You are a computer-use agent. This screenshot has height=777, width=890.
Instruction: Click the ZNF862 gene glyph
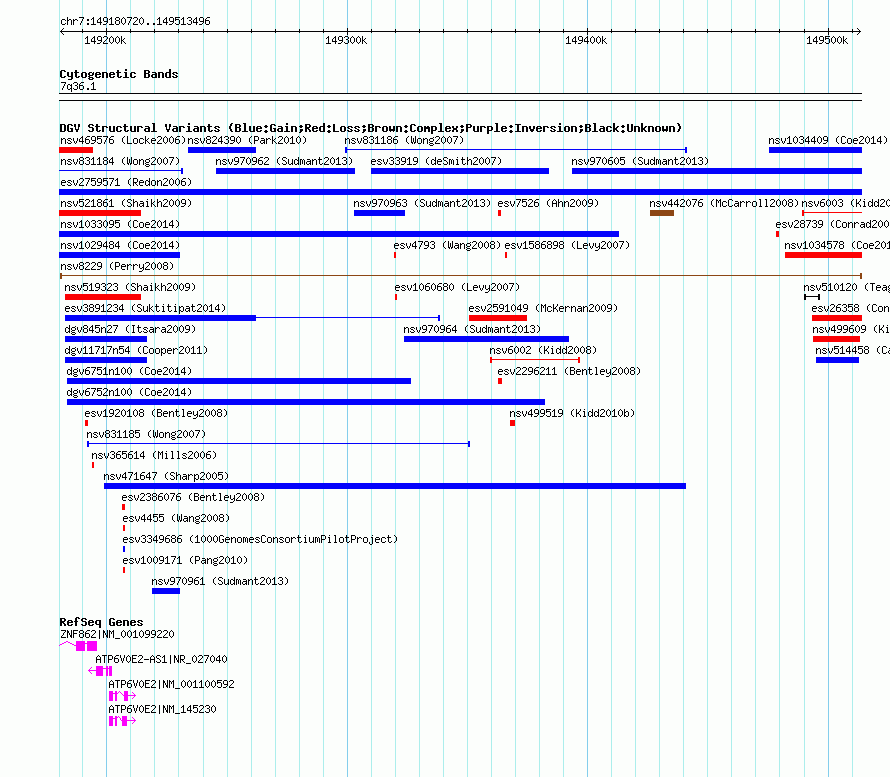point(78,646)
